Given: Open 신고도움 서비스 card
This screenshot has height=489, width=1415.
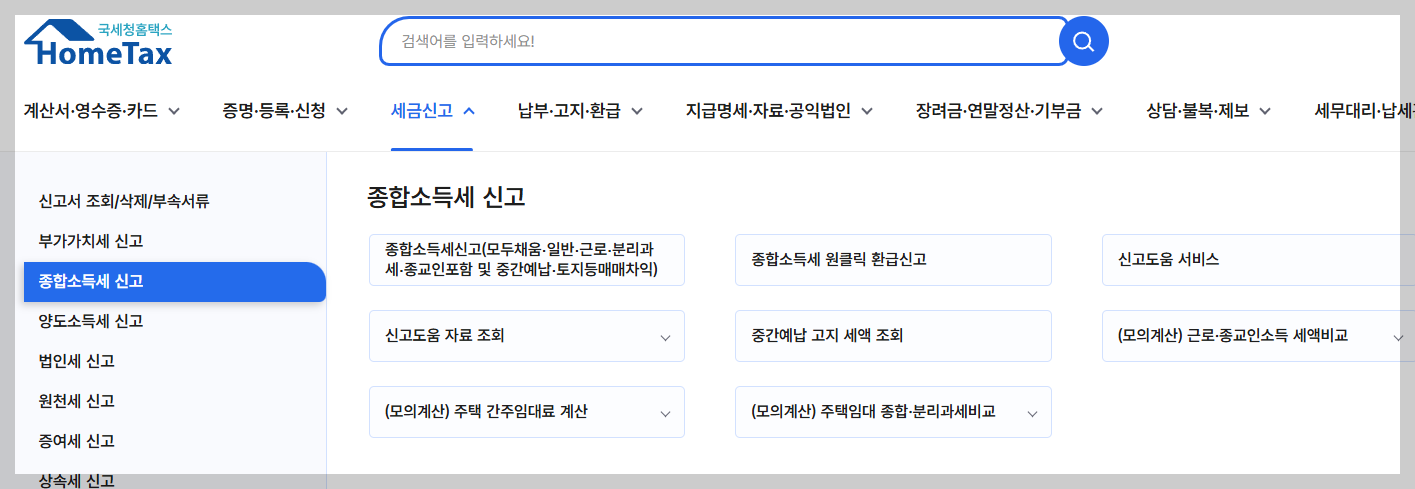Looking at the screenshot, I should tap(1258, 260).
